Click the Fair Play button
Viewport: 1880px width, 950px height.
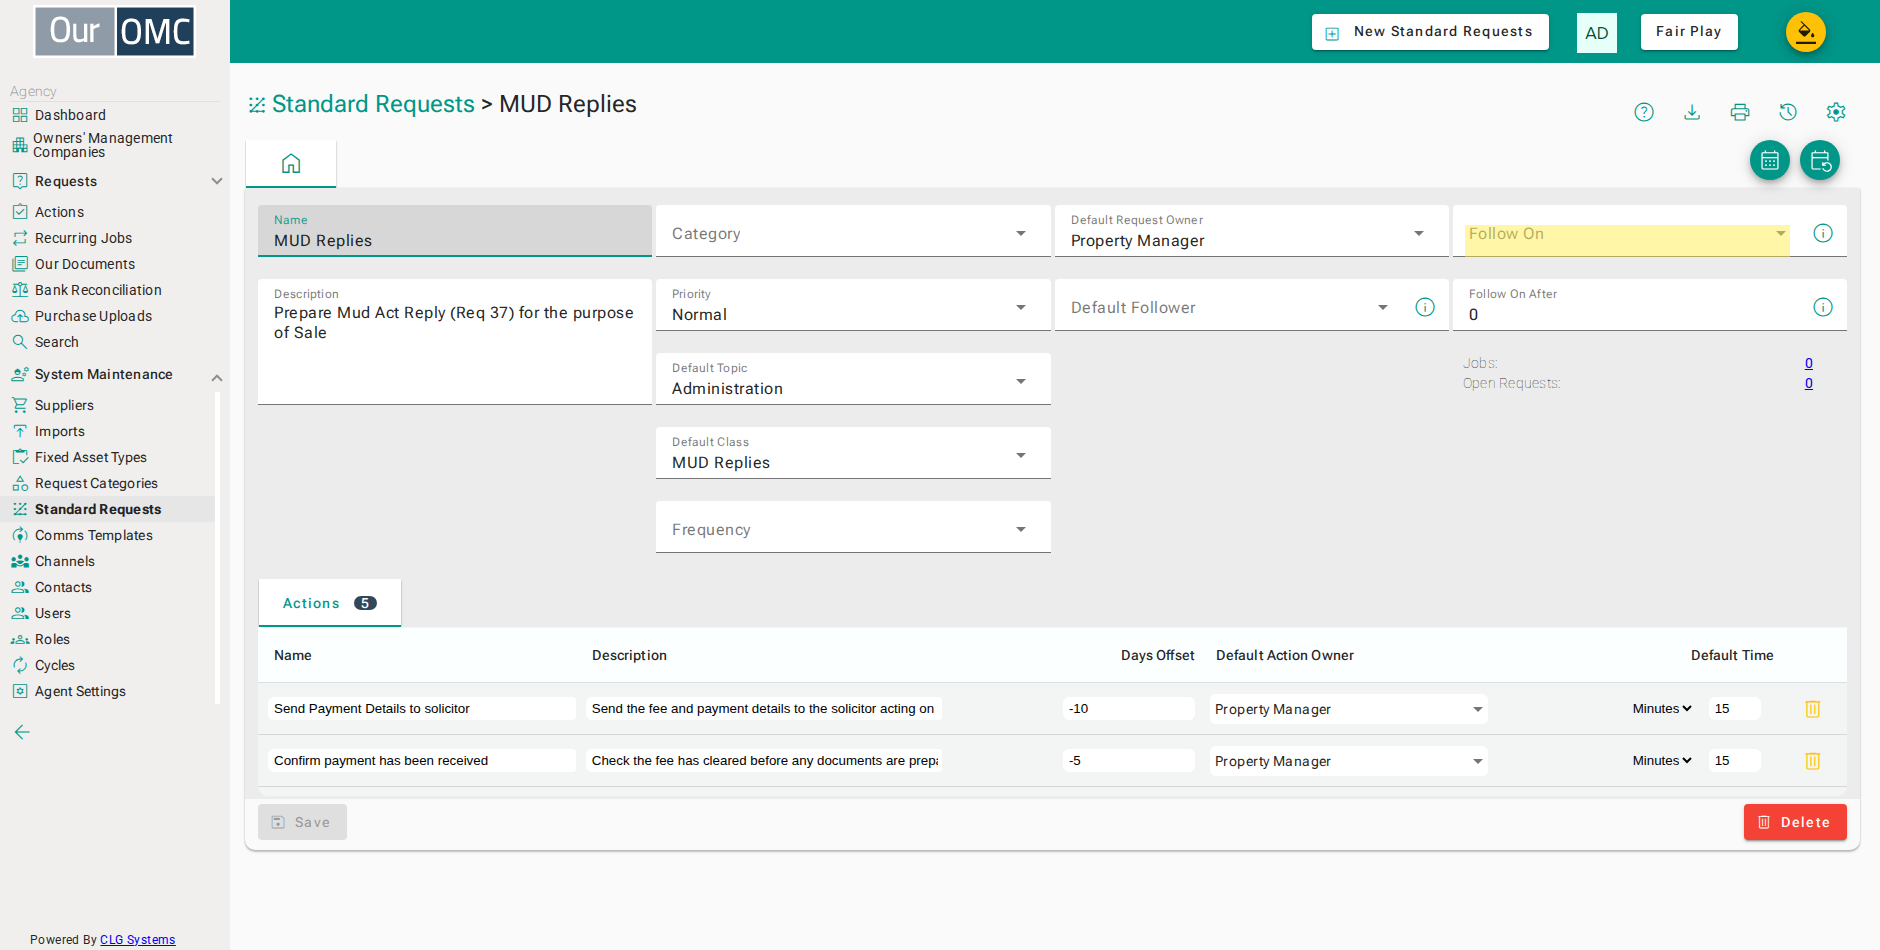1689,32
